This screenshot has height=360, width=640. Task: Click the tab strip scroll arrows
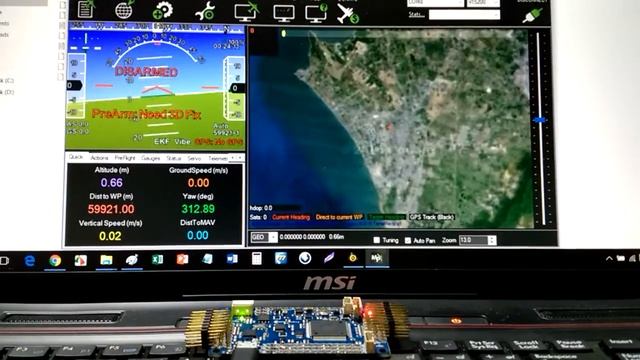[236, 158]
